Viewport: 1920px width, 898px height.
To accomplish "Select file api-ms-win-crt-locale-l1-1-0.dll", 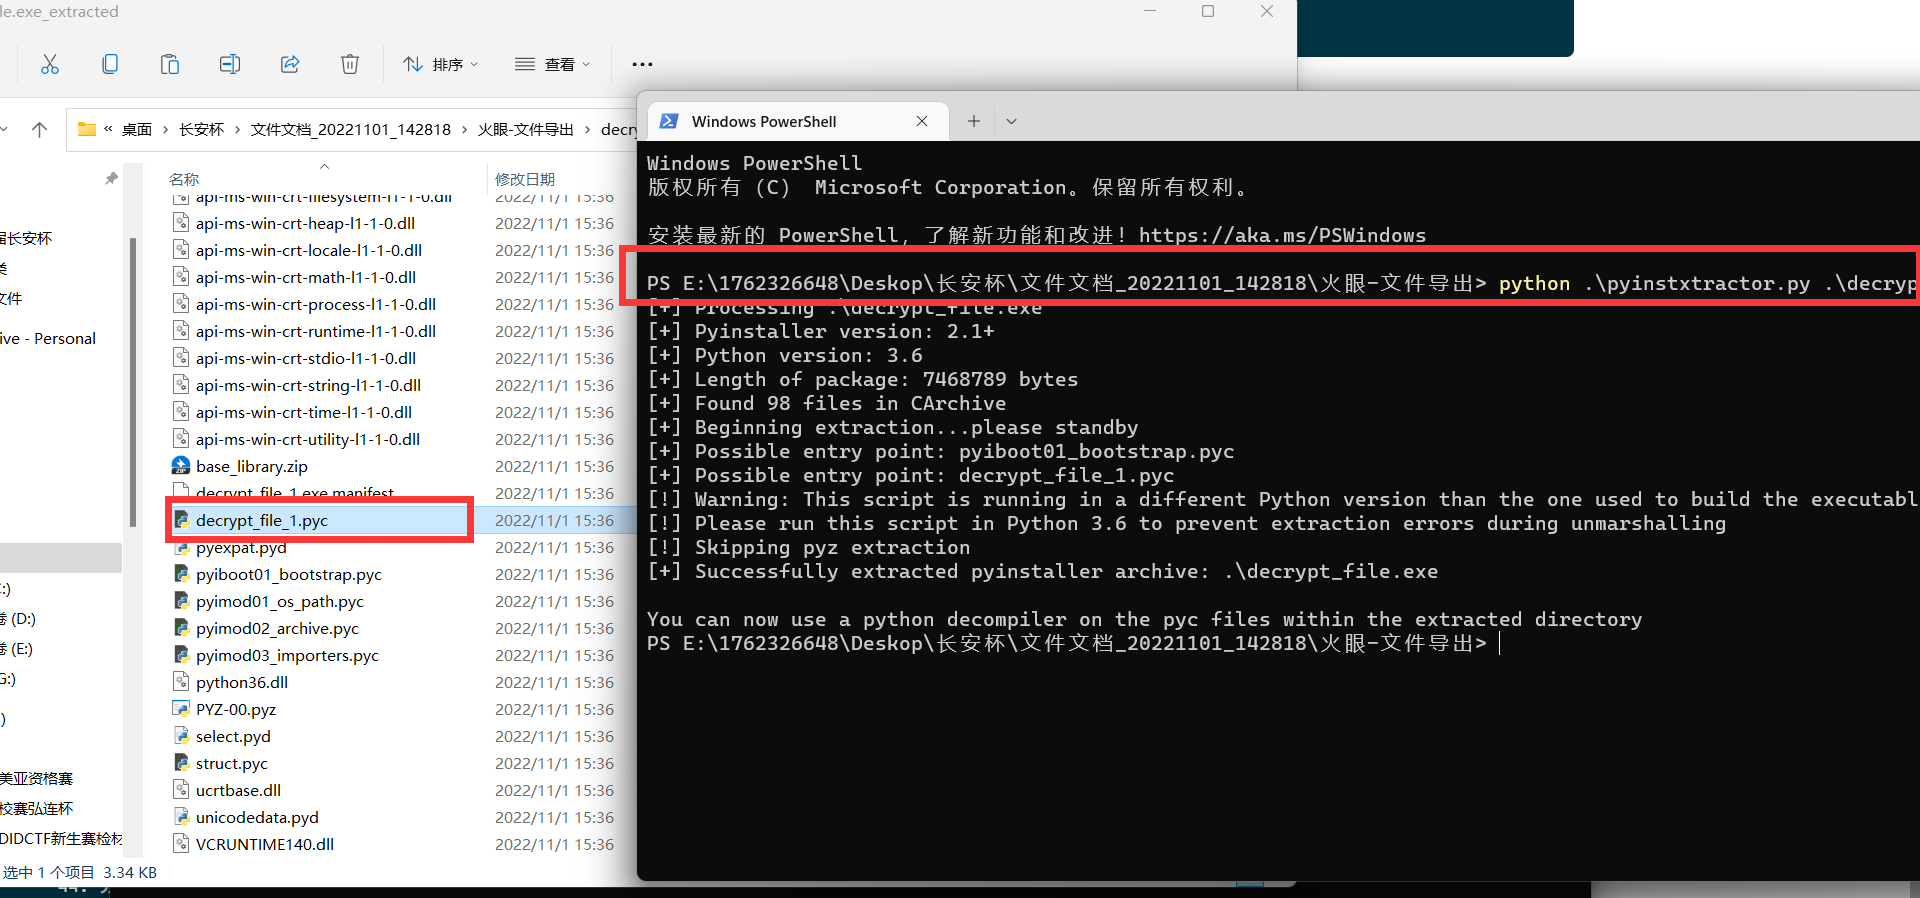I will pyautogui.click(x=309, y=250).
